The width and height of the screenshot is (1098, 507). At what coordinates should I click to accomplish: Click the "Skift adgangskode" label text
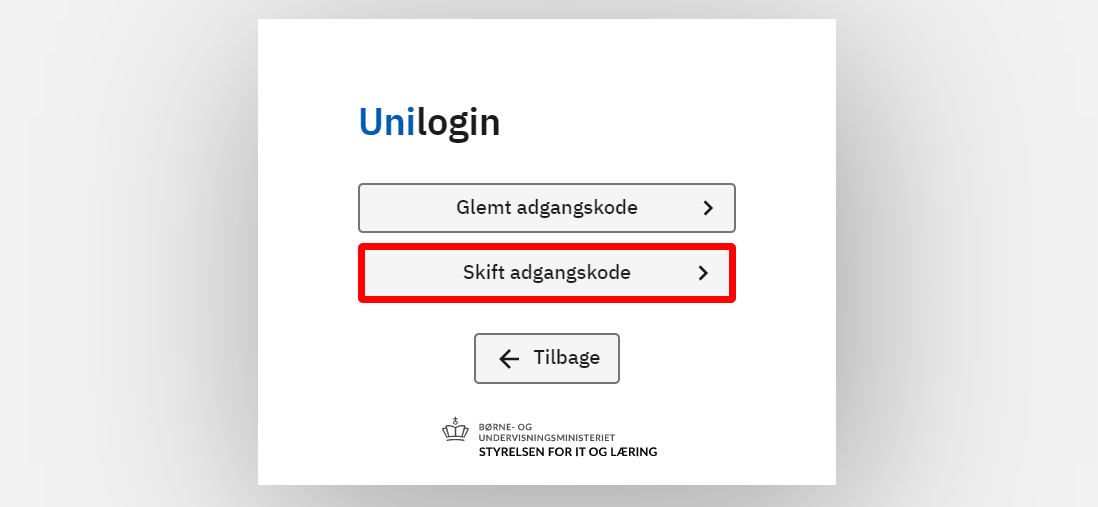tap(546, 272)
